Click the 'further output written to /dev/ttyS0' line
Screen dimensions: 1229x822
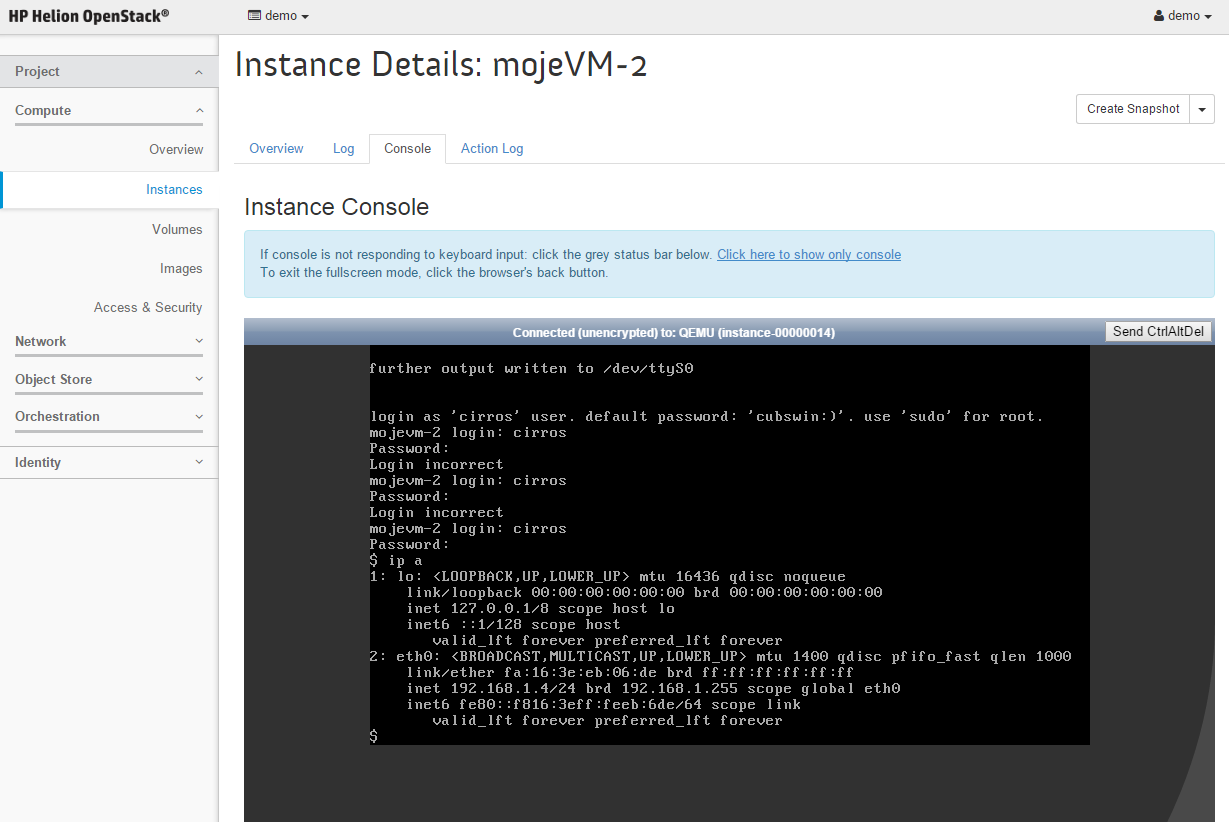click(531, 369)
